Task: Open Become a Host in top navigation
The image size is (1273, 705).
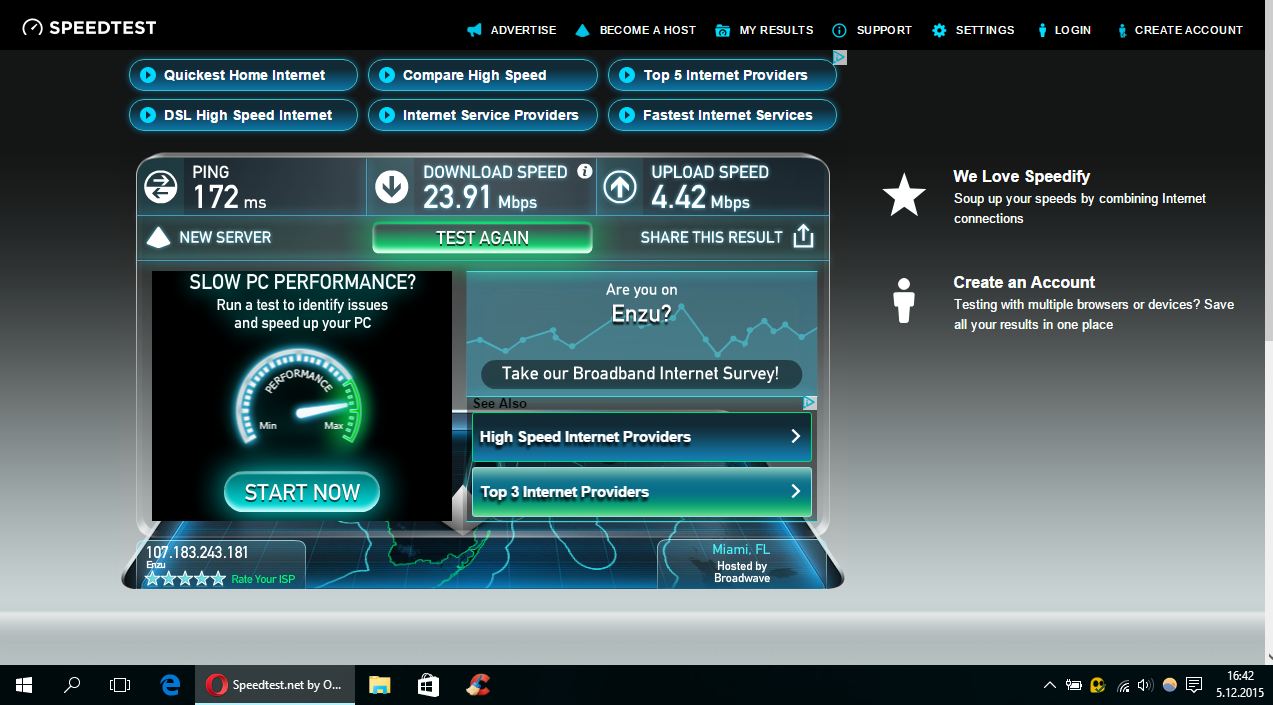Action: 635,30
